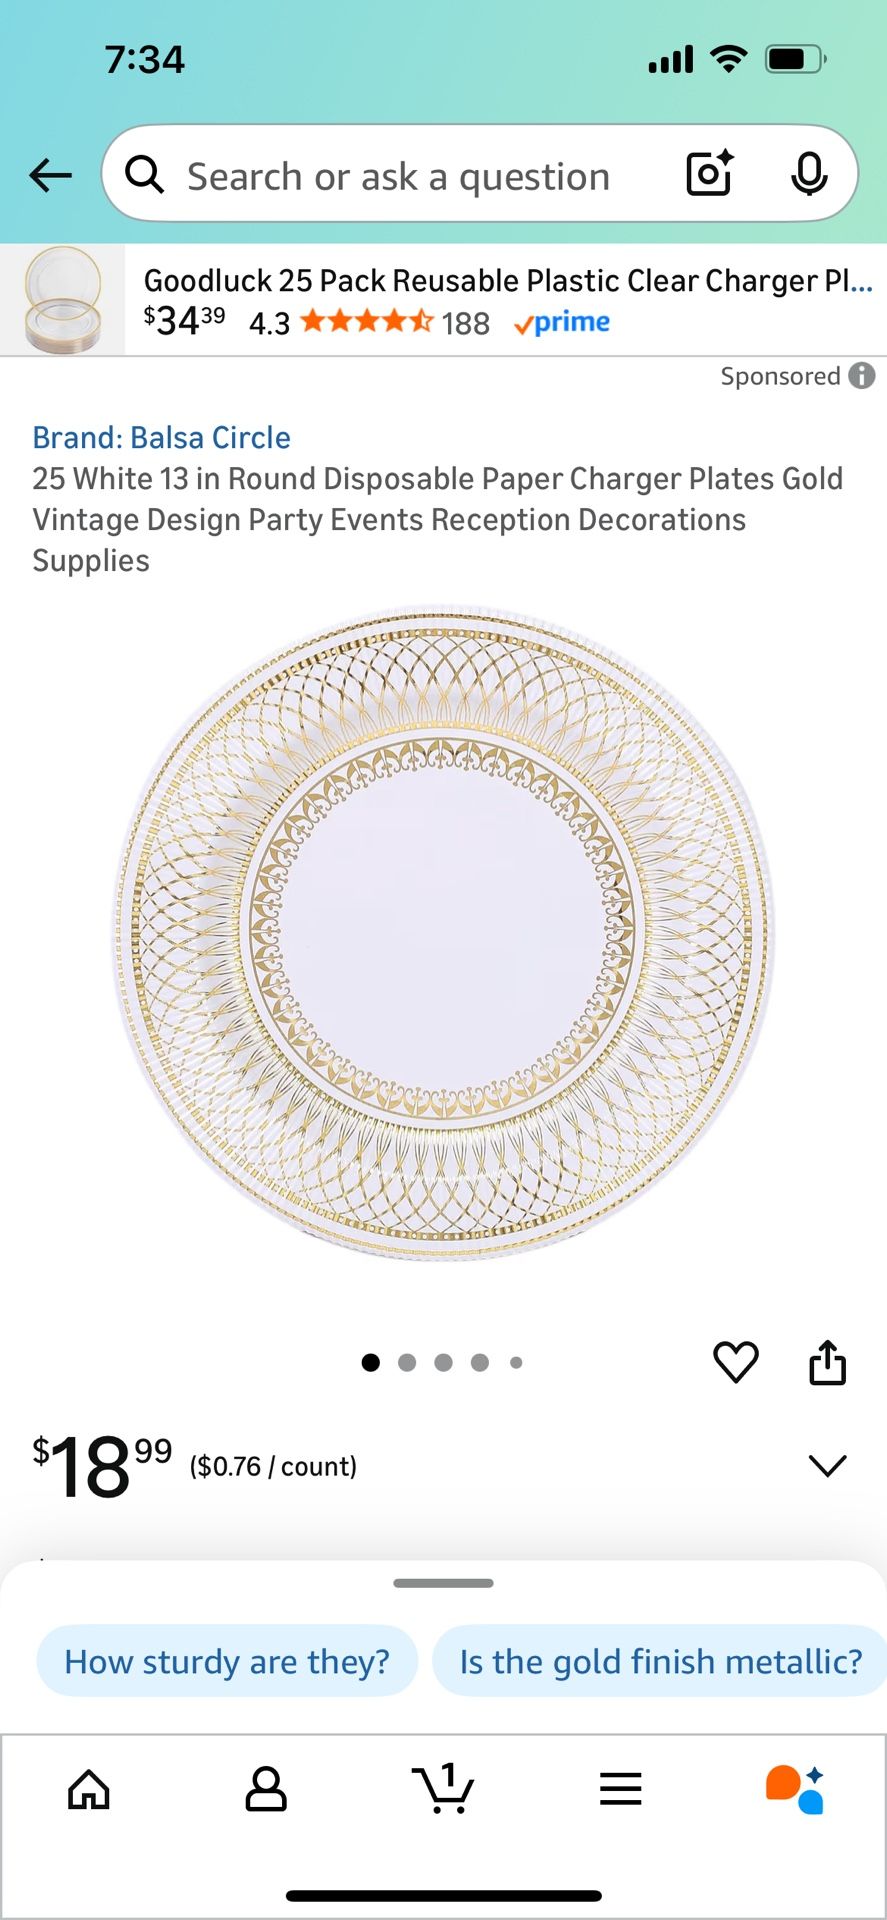Open the Balsa Circle brand page
The height and width of the screenshot is (1920, 887).
coord(161,437)
